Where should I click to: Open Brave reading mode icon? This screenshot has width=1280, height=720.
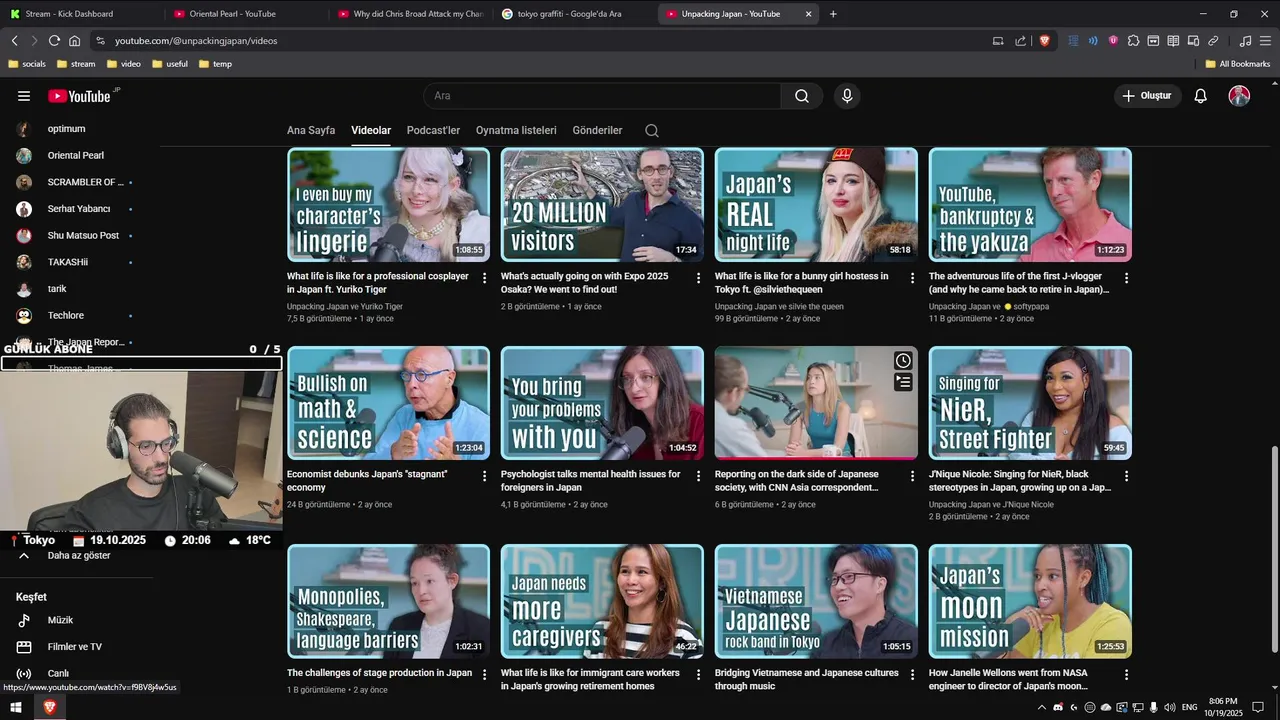coord(1173,41)
